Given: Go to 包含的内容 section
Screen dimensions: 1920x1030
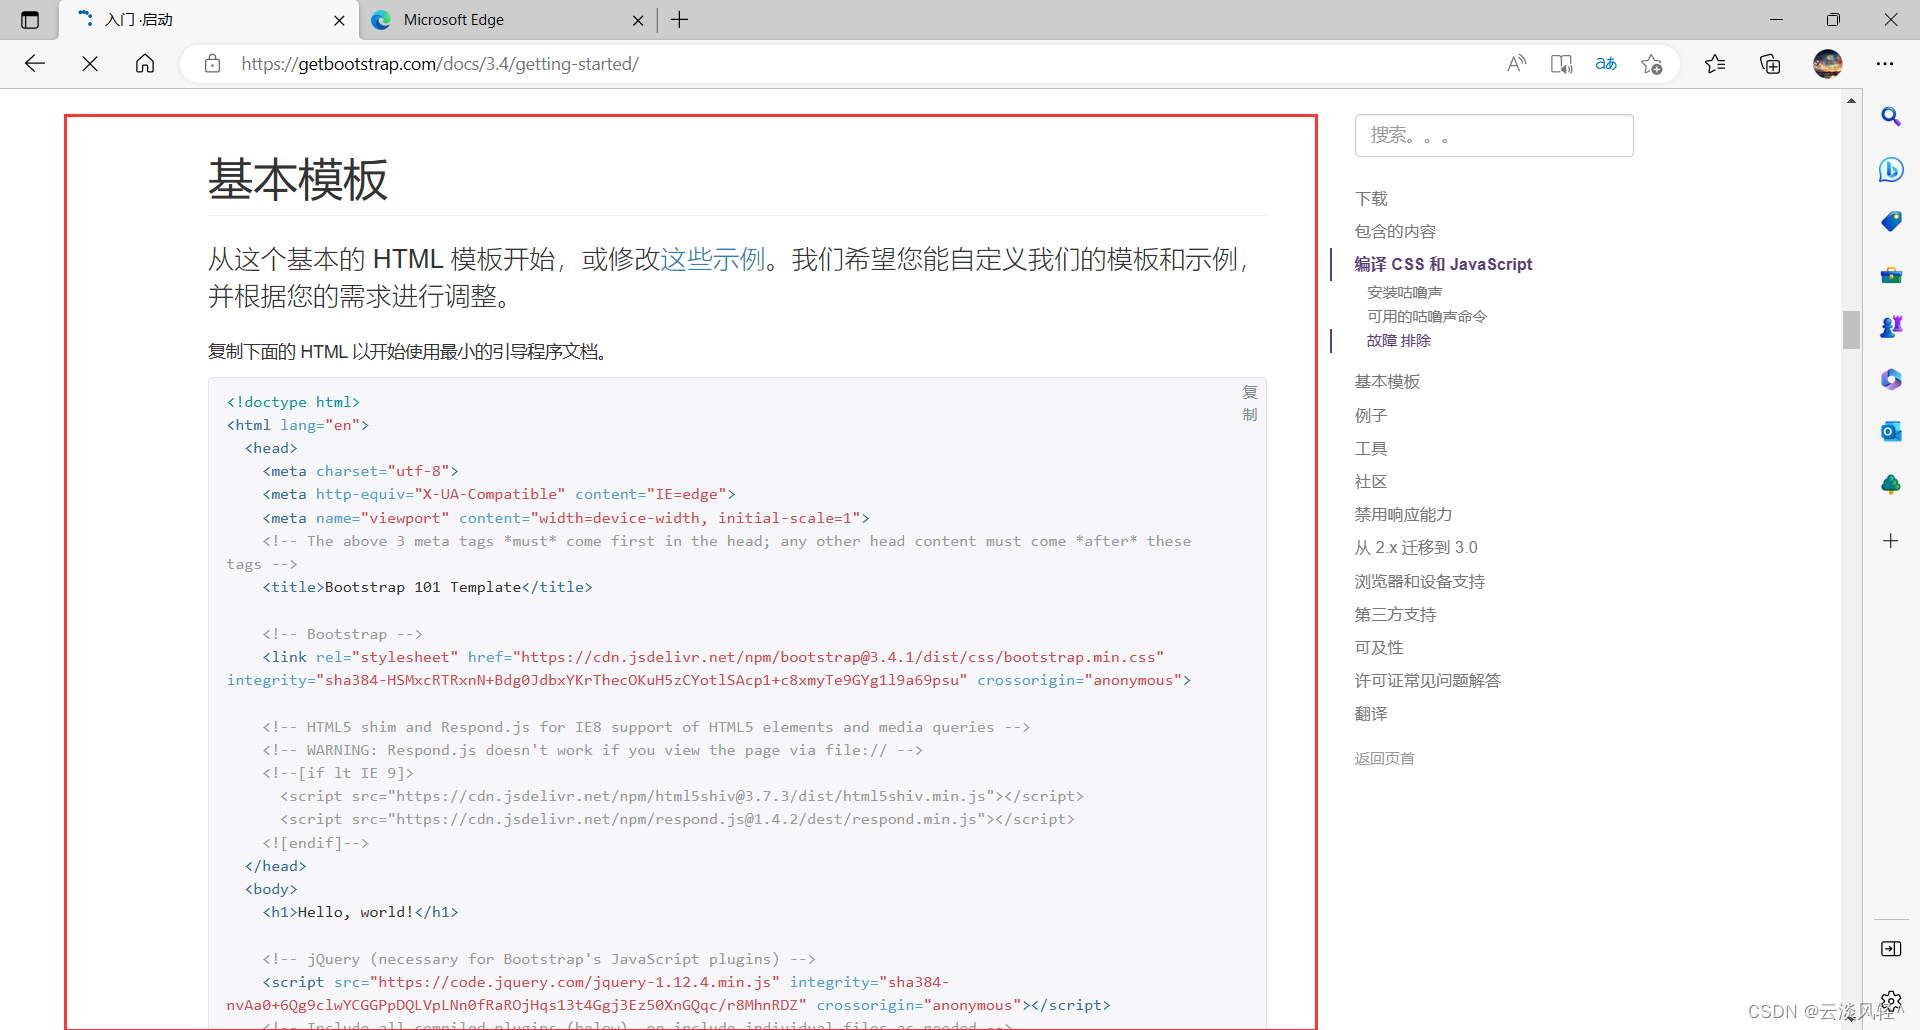Looking at the screenshot, I should pyautogui.click(x=1395, y=232).
